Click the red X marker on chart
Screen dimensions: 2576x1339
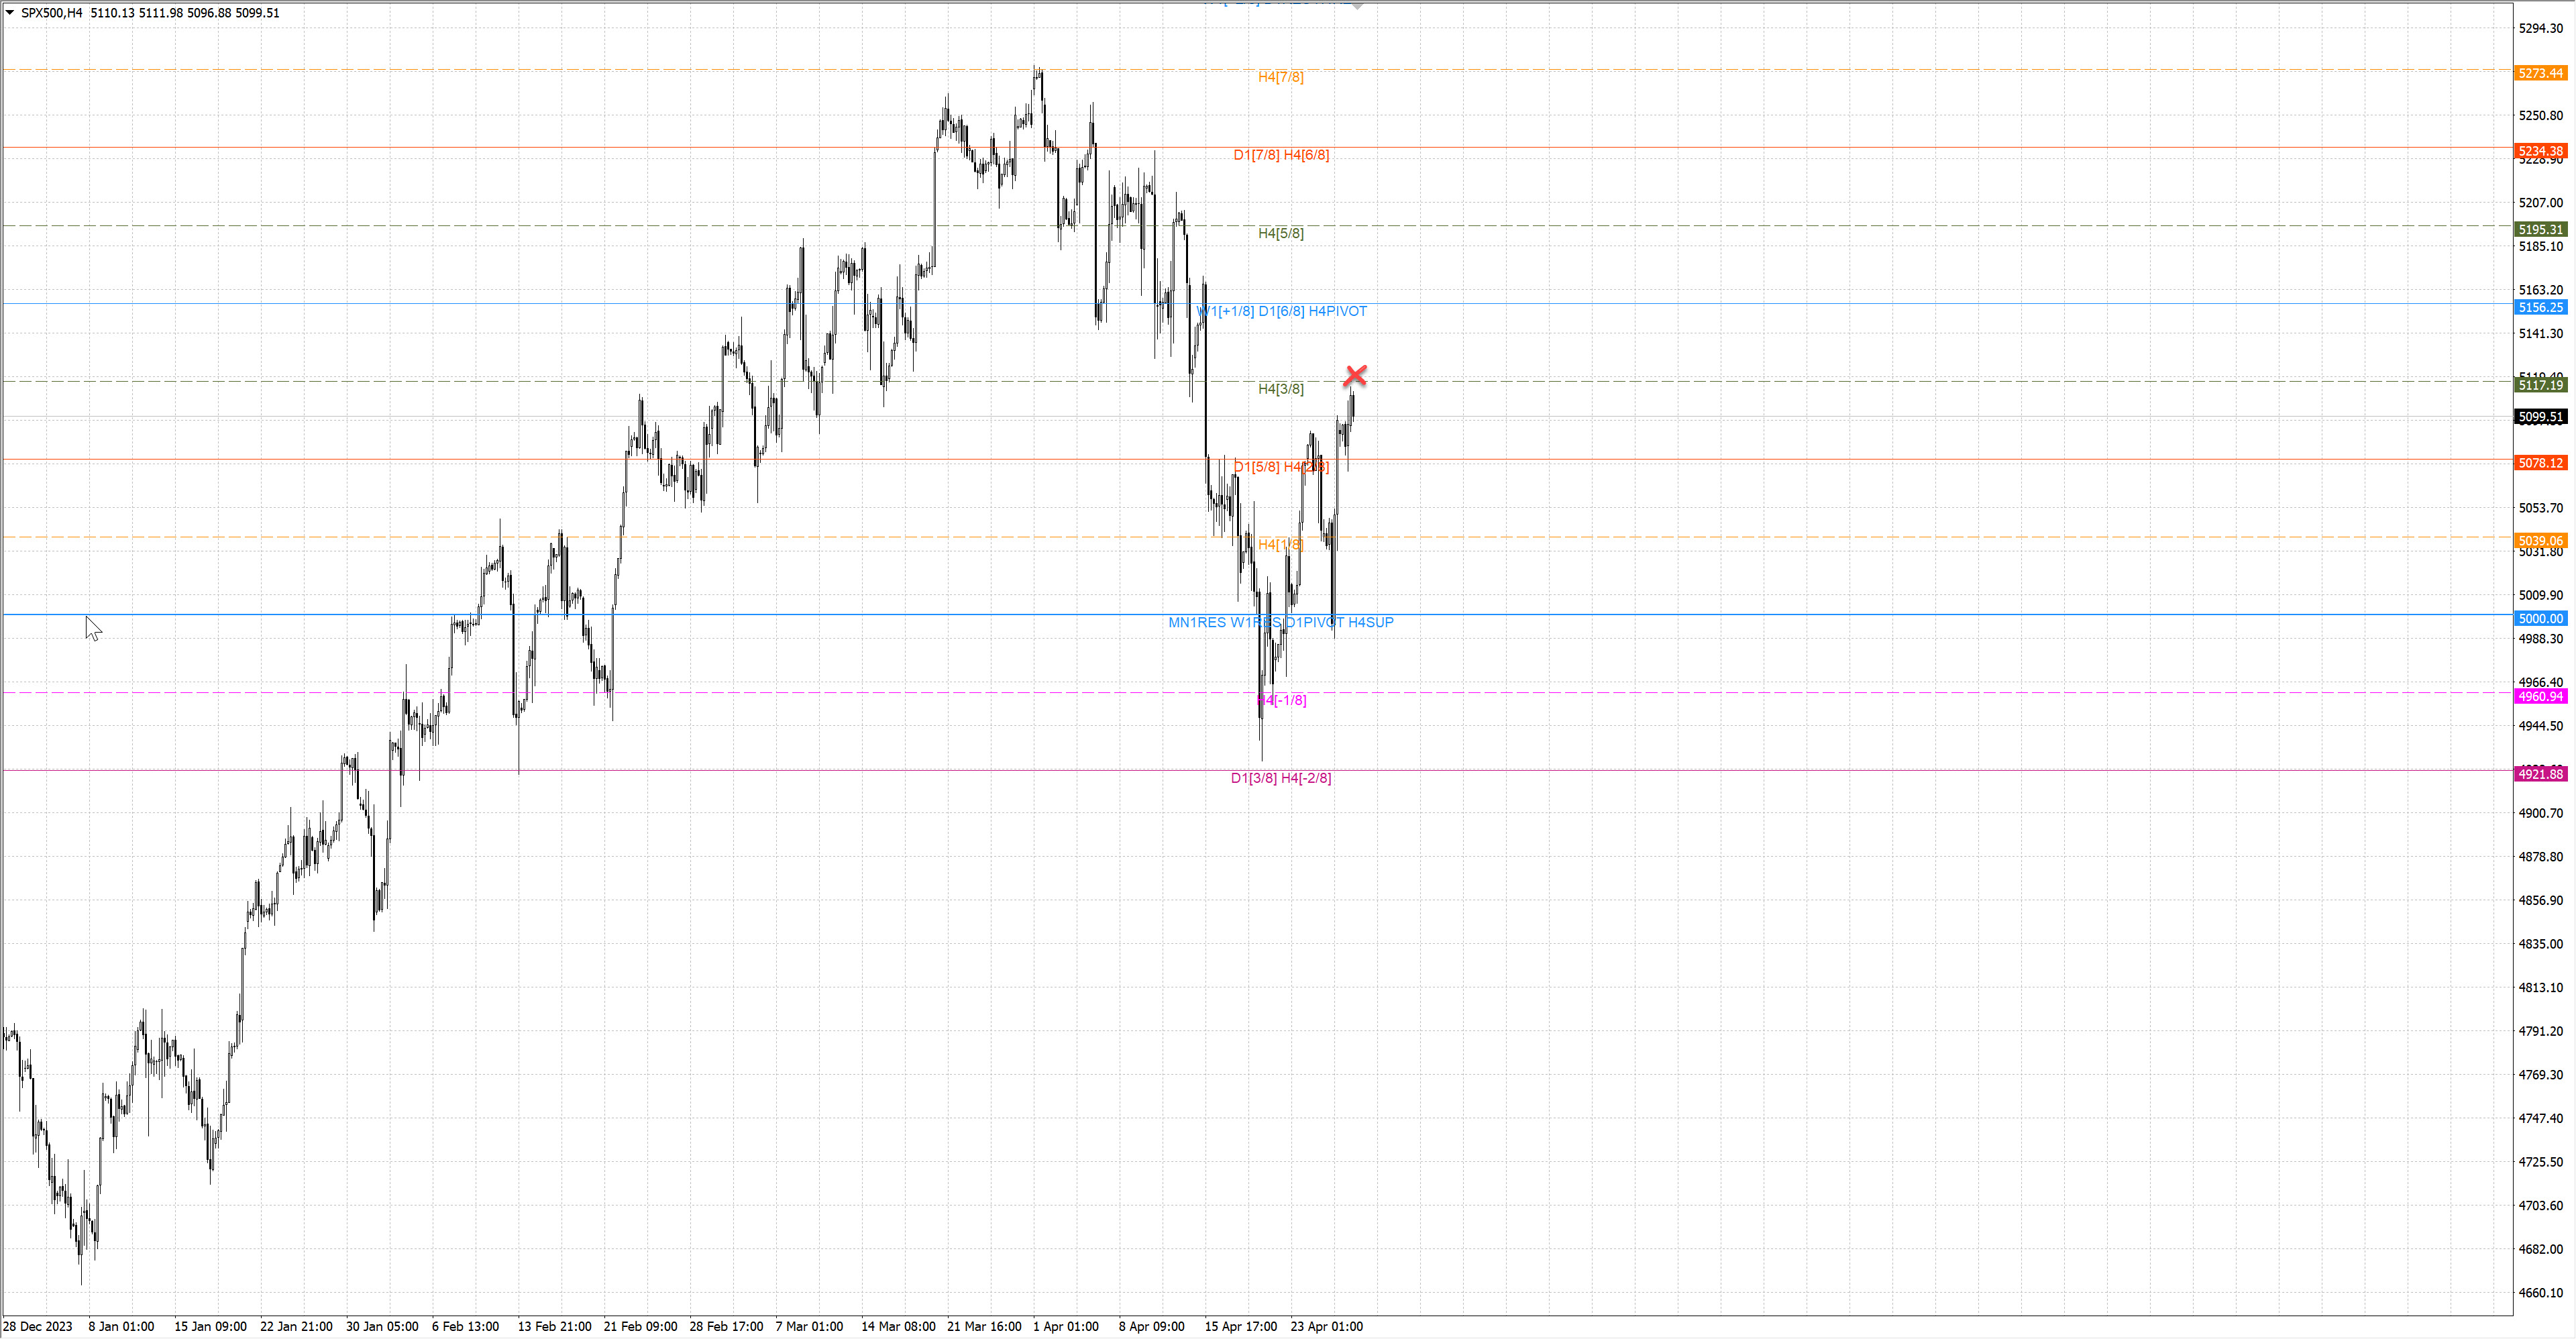[x=1355, y=376]
